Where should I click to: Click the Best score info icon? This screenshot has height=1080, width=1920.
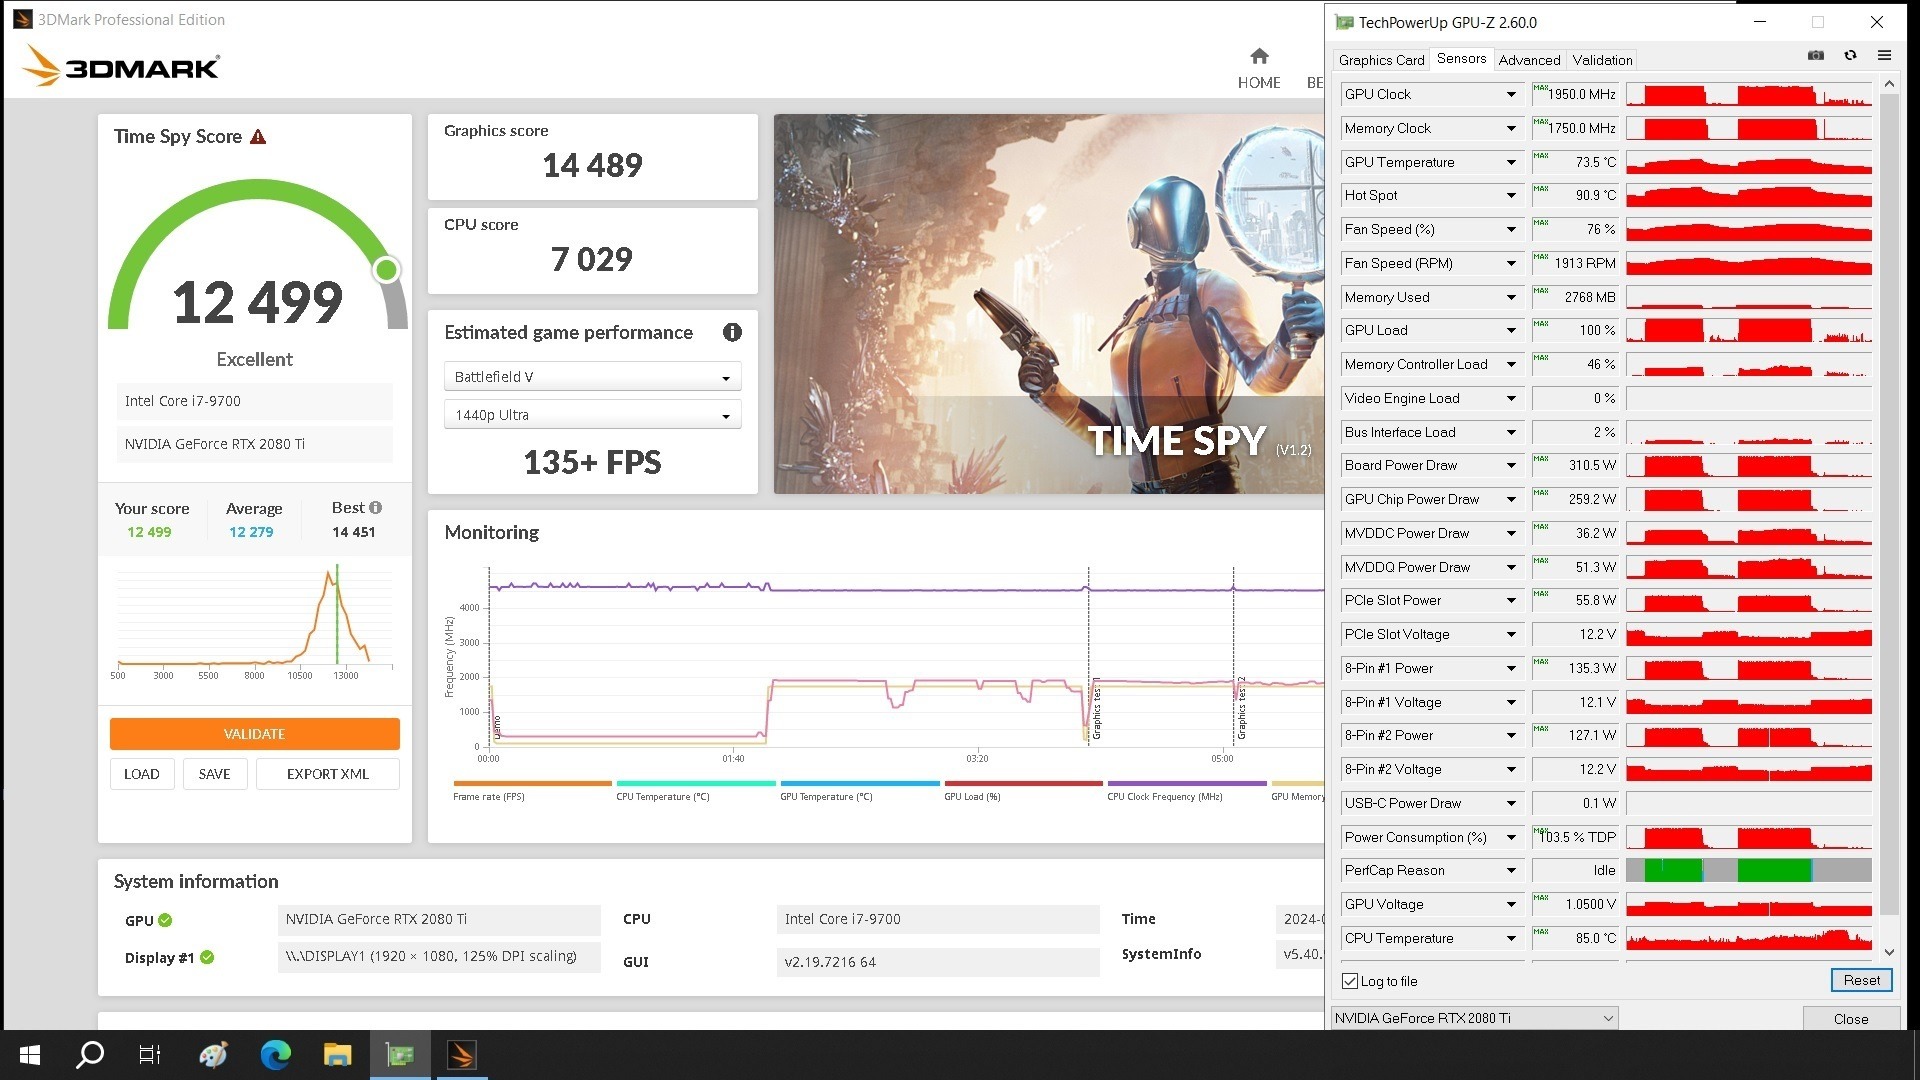click(376, 508)
